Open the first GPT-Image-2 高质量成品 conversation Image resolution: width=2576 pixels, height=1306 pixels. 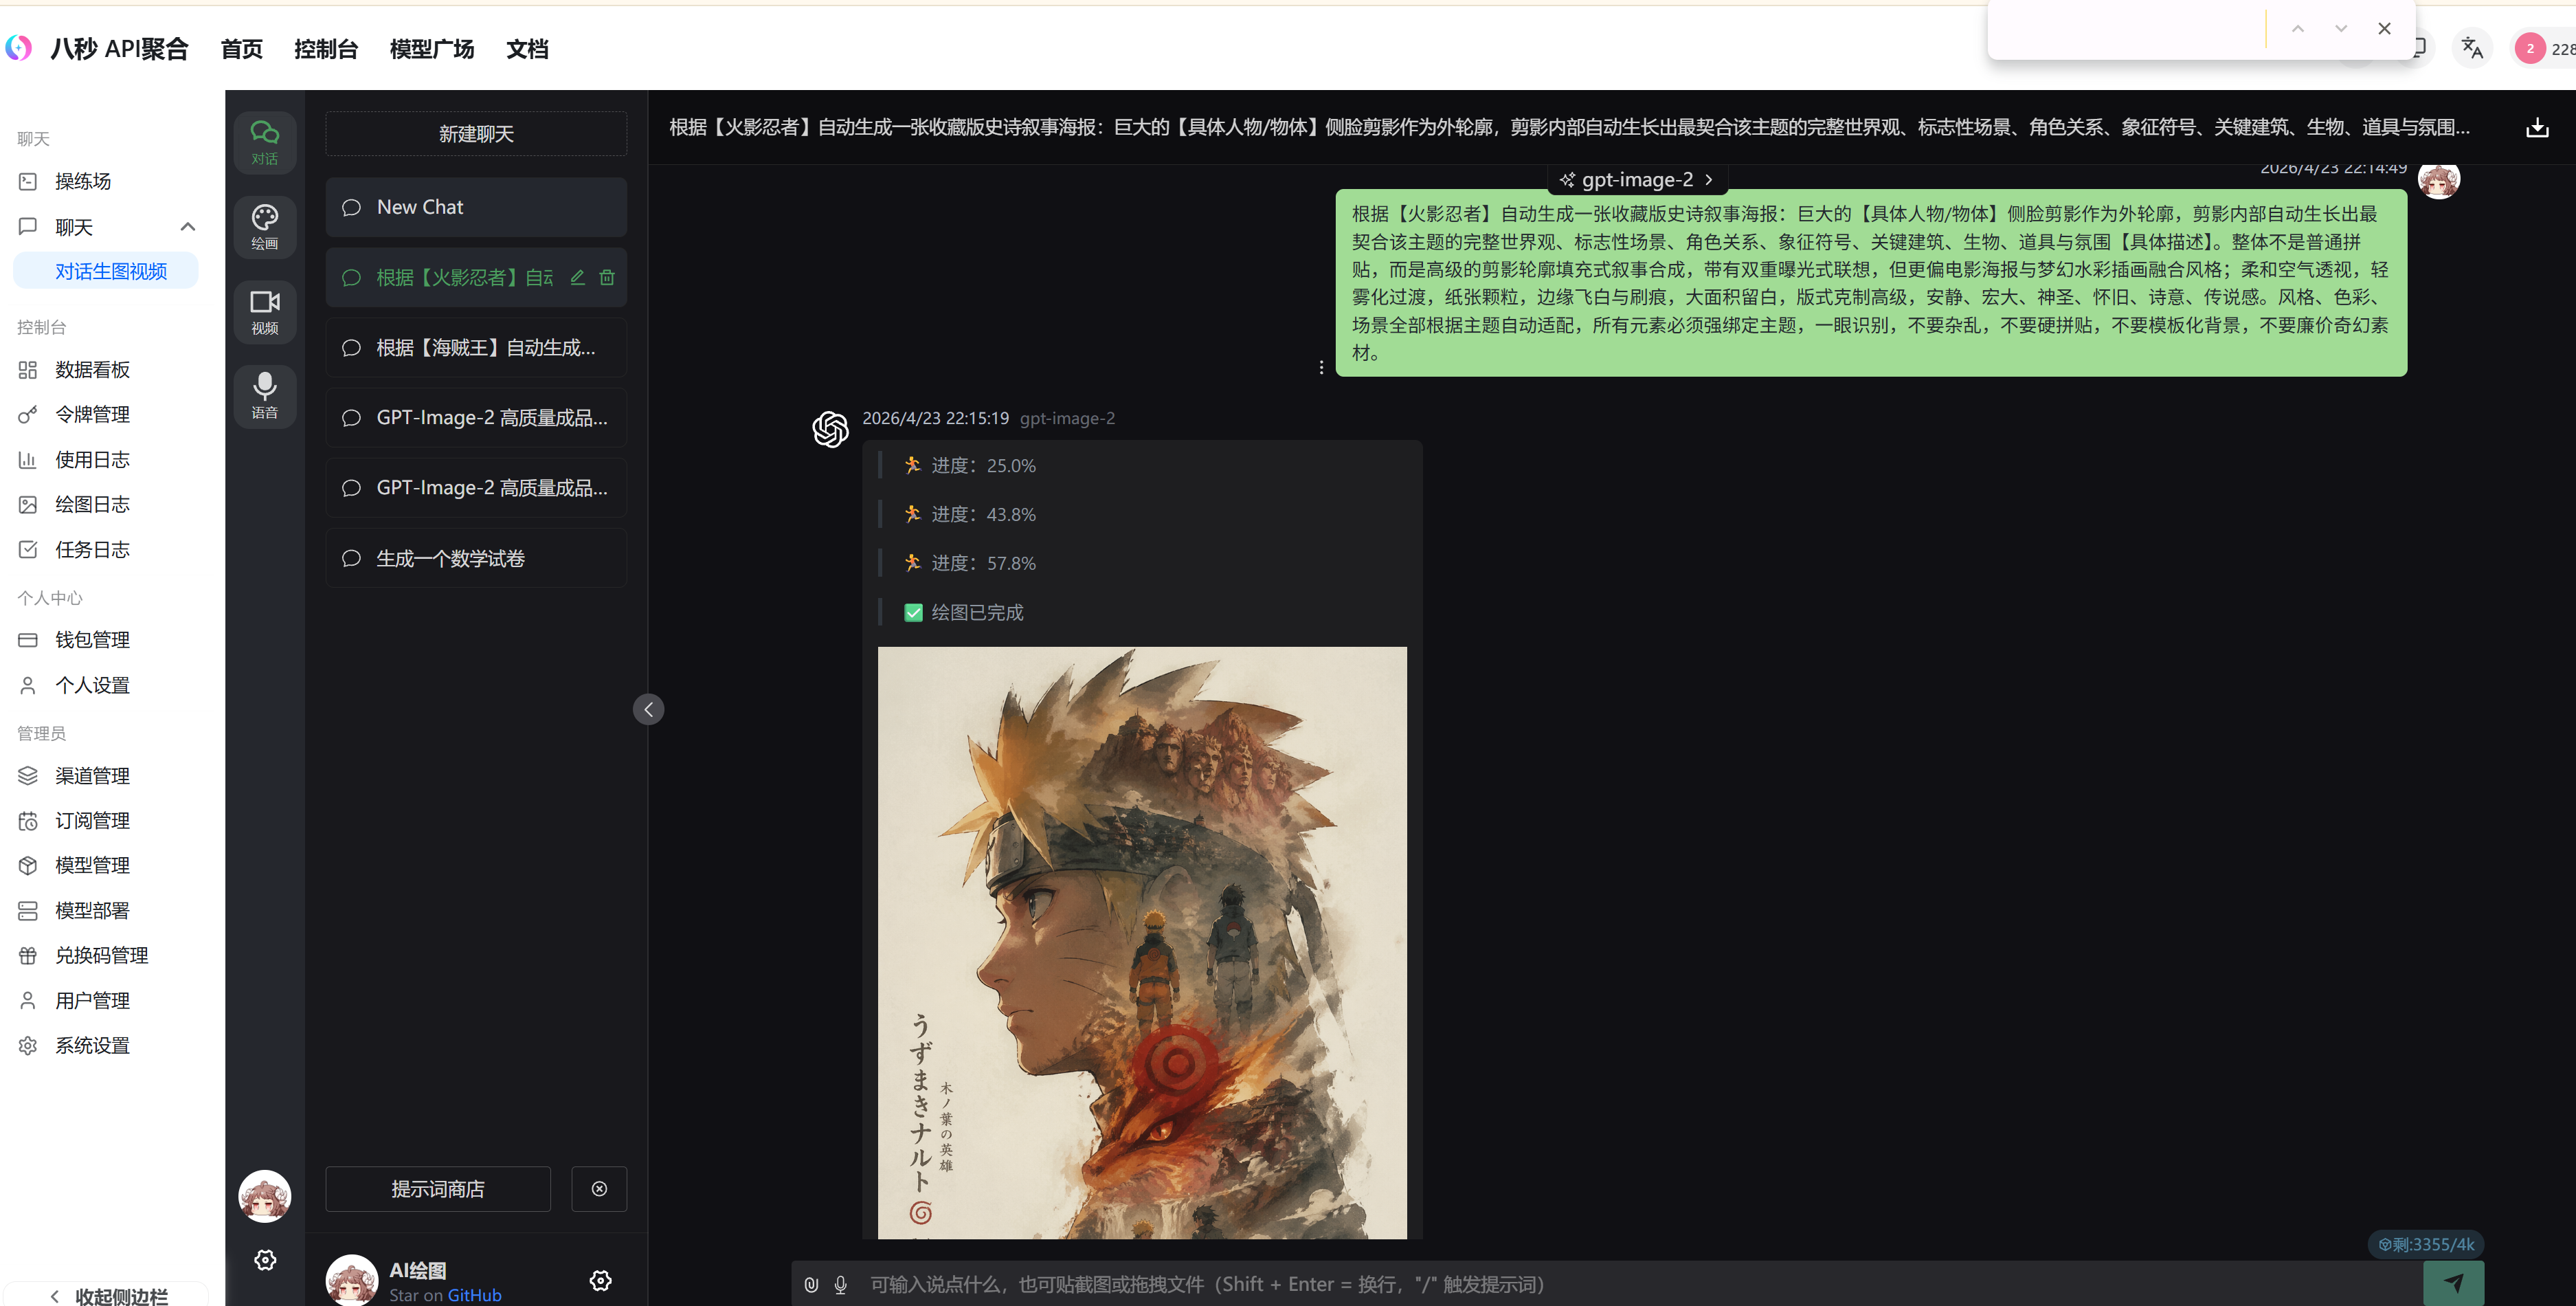pyautogui.click(x=476, y=417)
